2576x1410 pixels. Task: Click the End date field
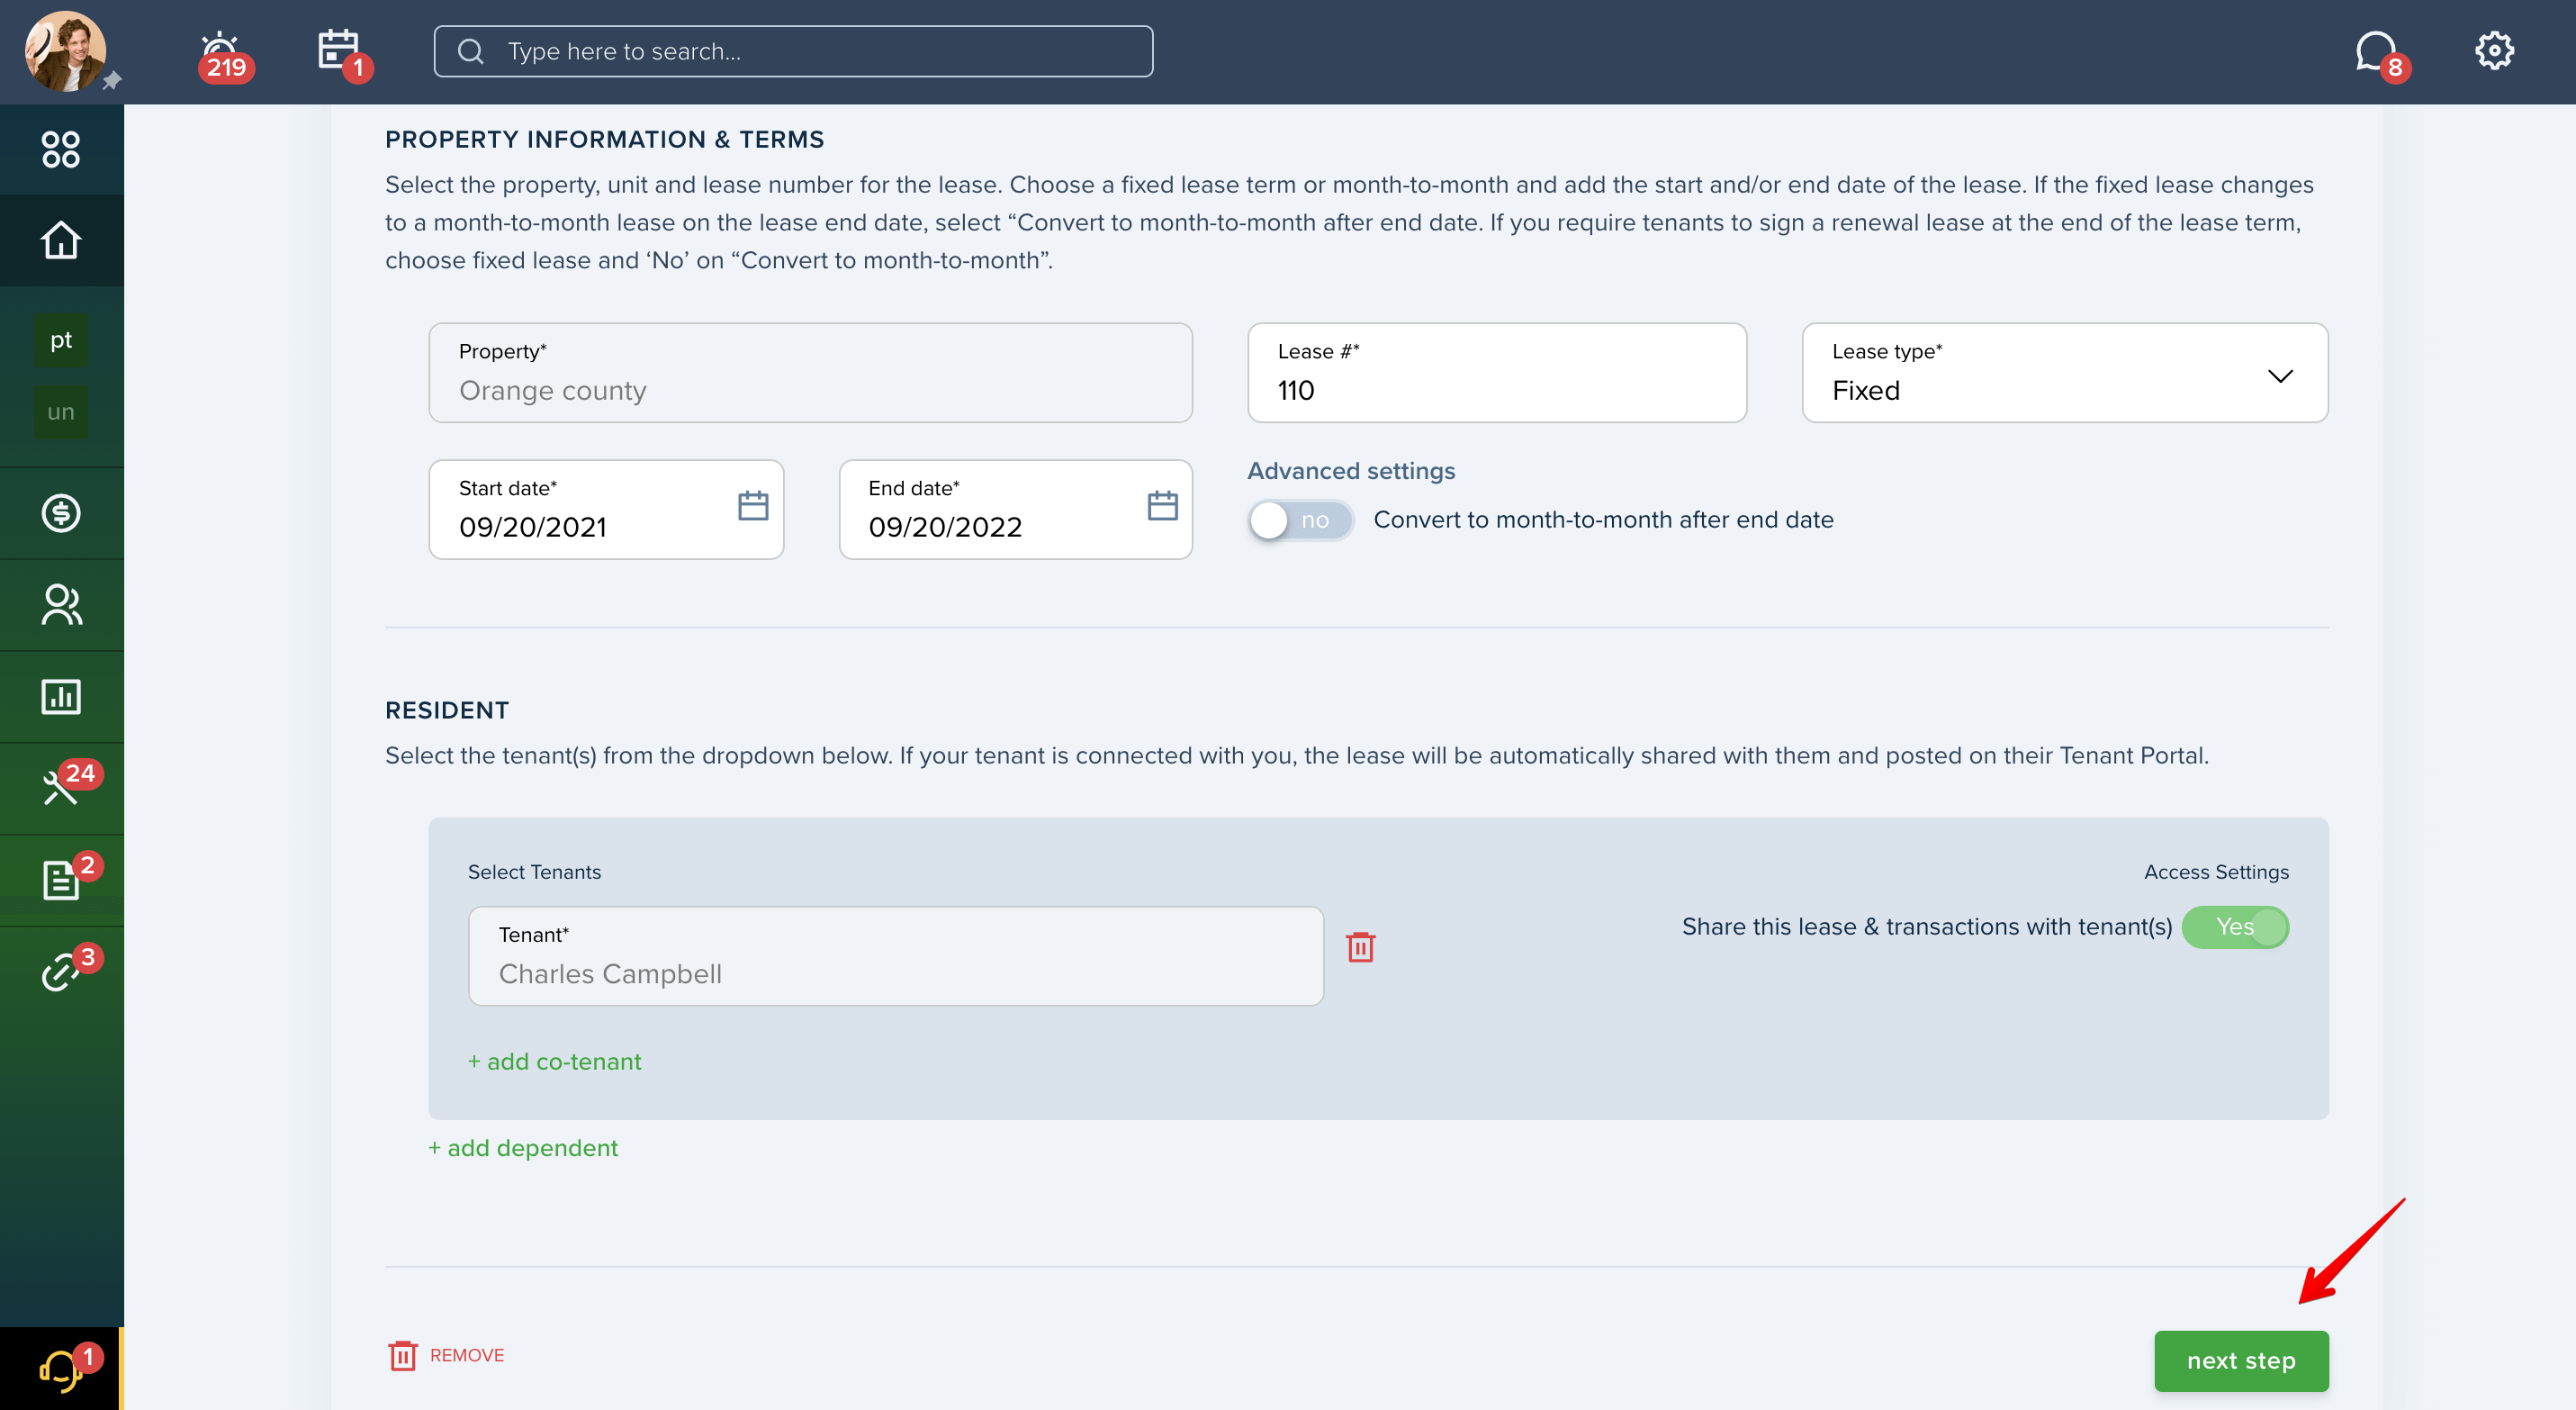click(1015, 509)
